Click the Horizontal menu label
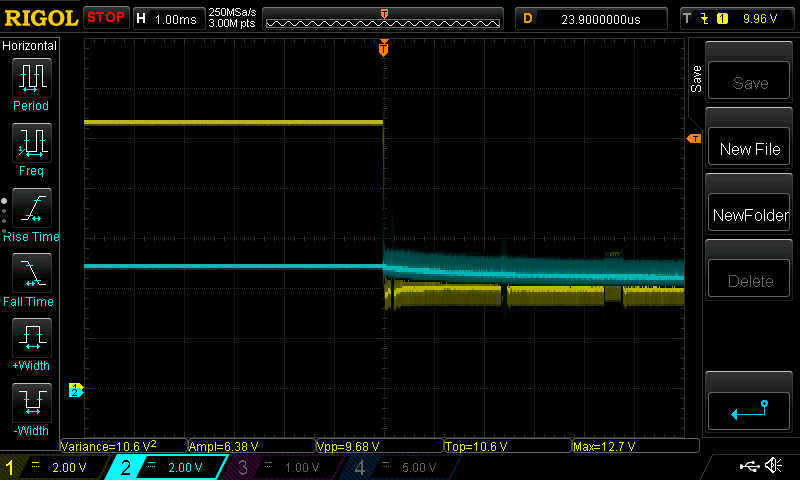Image resolution: width=800 pixels, height=480 pixels. point(29,45)
